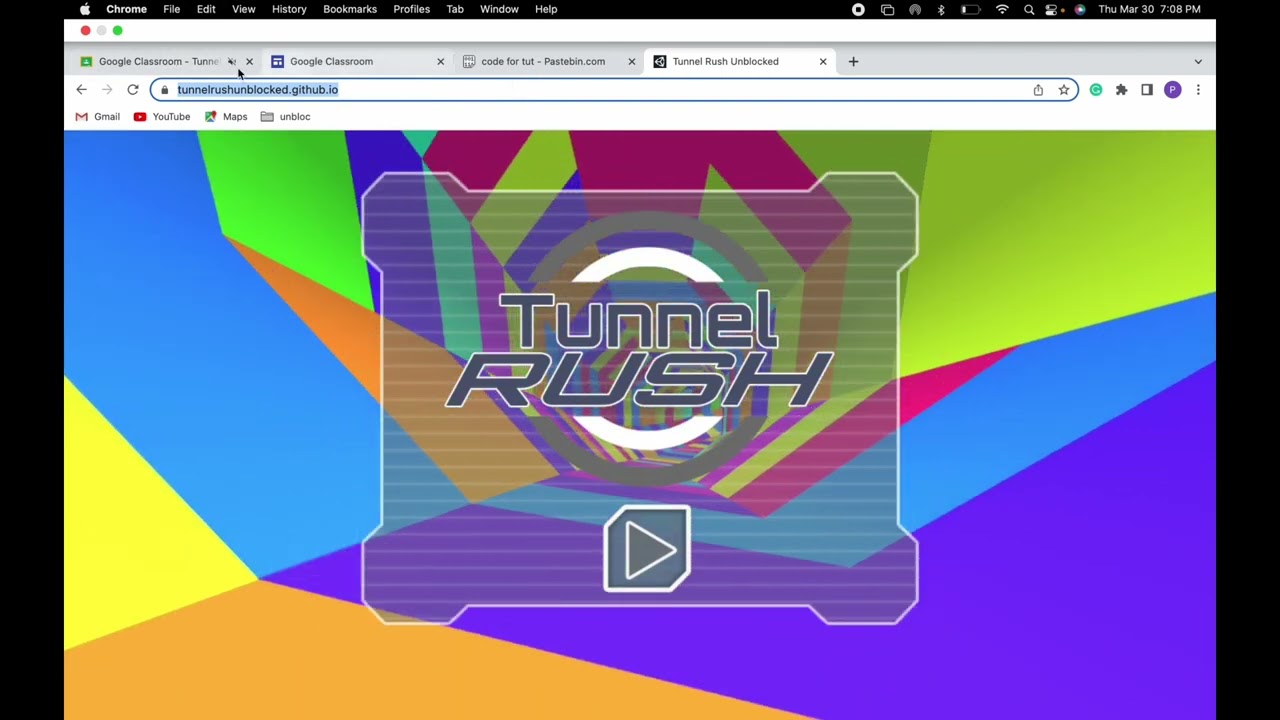Viewport: 1280px width, 720px height.
Task: Open the Maps bookmark
Action: 226,117
